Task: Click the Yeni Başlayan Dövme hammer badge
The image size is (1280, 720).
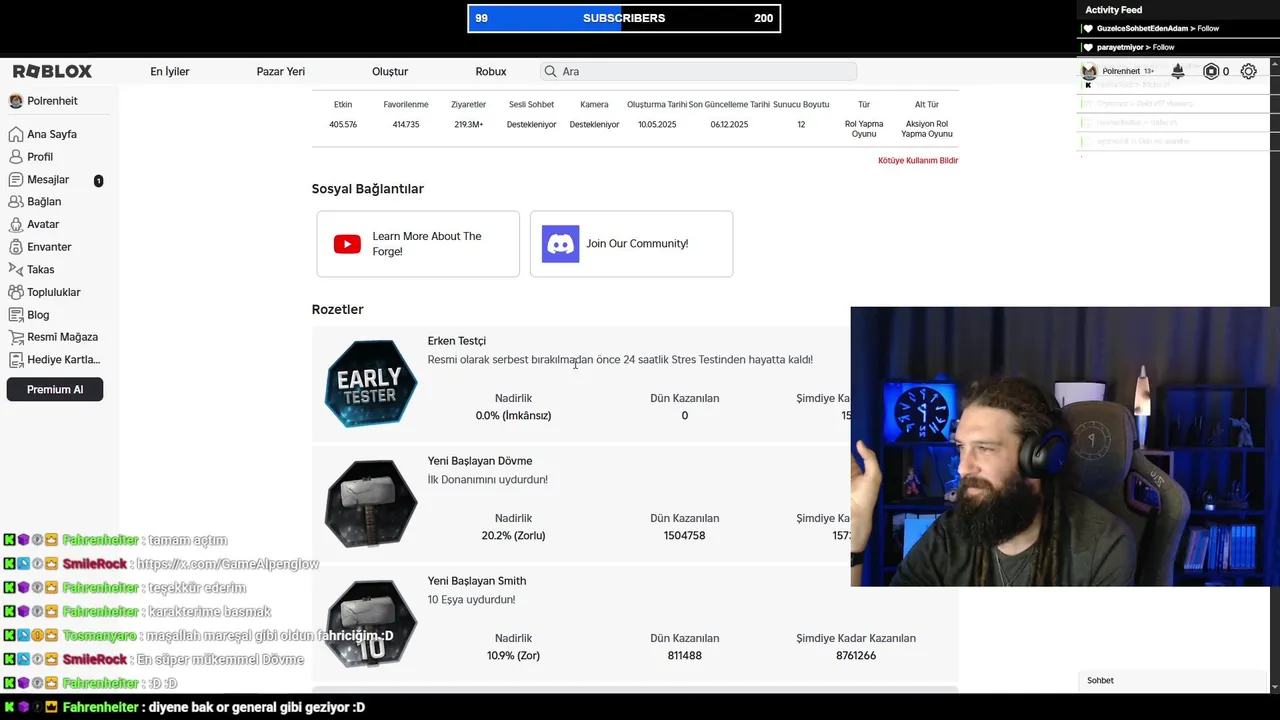Action: (371, 504)
